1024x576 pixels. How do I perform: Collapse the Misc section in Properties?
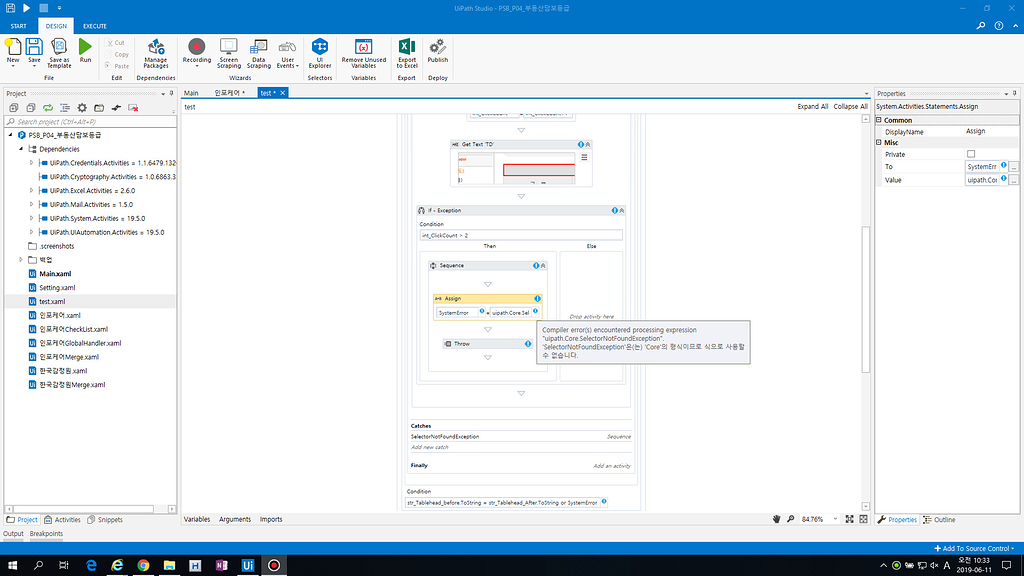(881, 142)
